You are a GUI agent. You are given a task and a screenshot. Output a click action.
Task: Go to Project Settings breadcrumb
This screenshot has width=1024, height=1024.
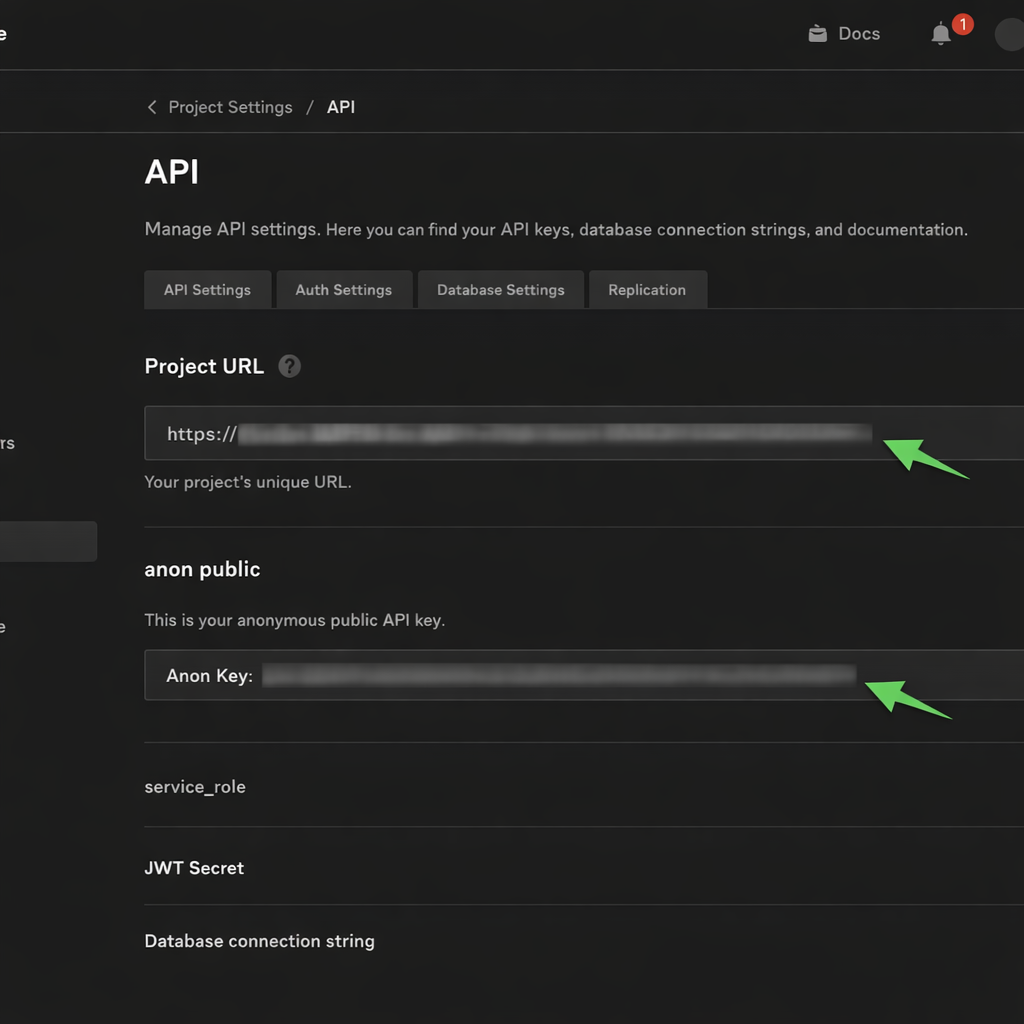[x=230, y=107]
